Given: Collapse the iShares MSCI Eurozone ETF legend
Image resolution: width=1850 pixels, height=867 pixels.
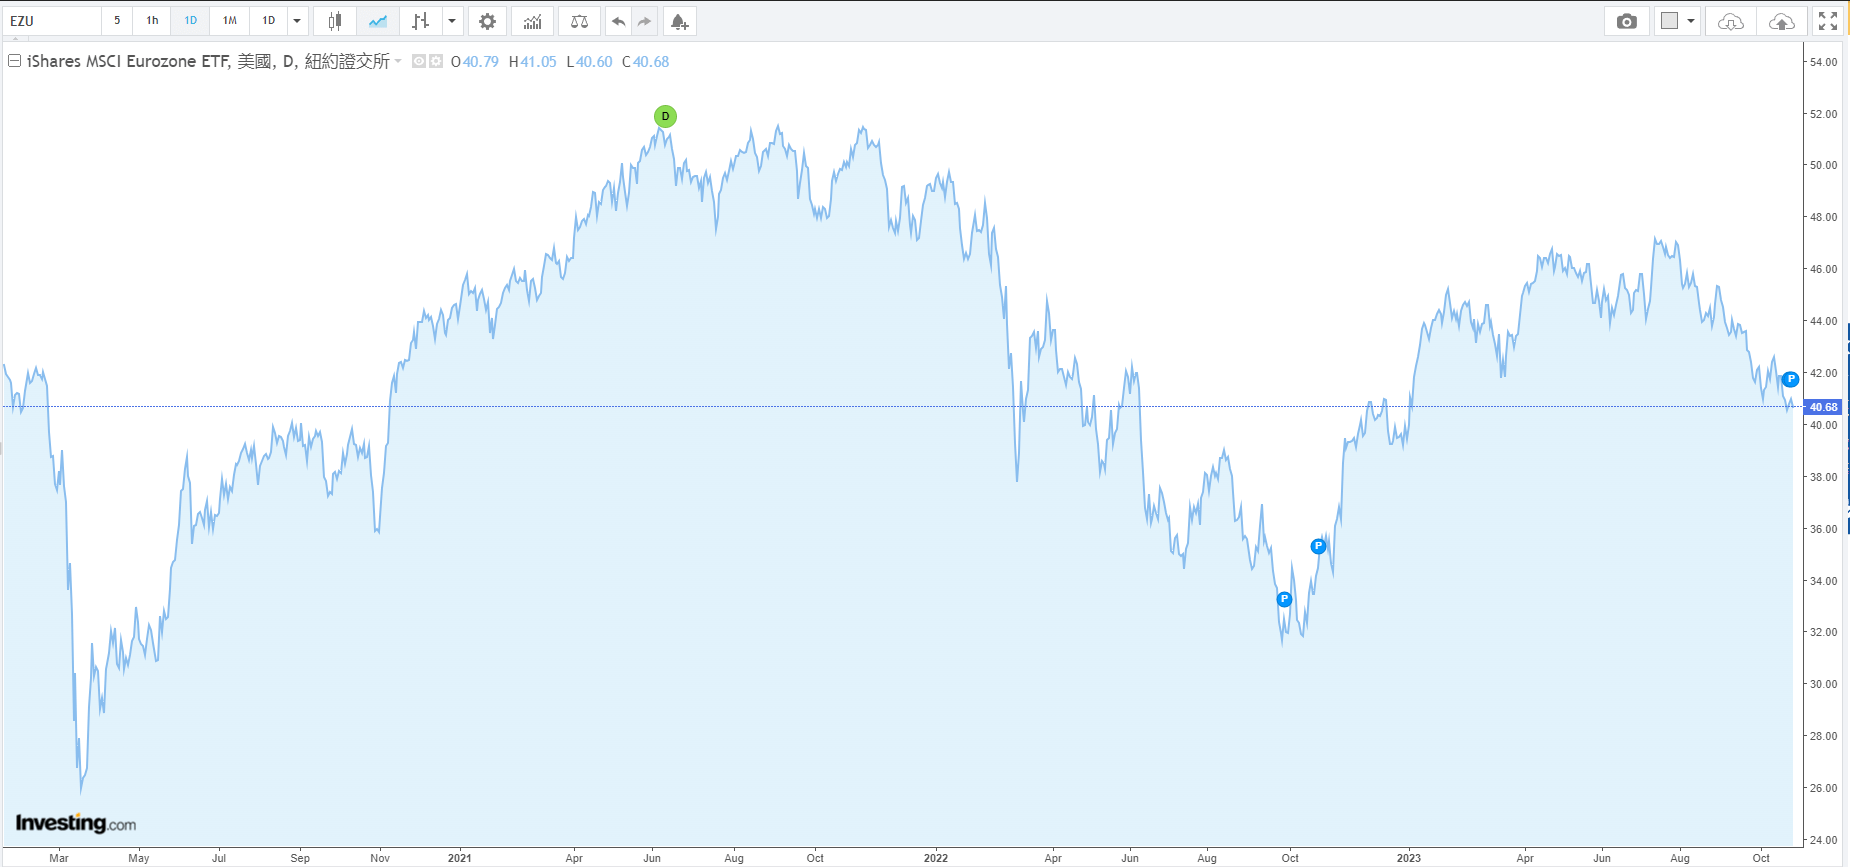Looking at the screenshot, I should (x=15, y=61).
